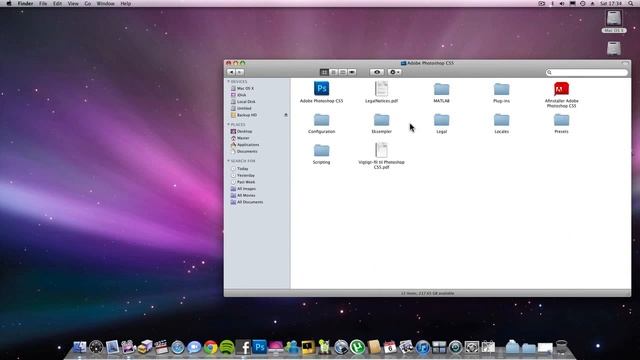Open the Presets folder

561,120
